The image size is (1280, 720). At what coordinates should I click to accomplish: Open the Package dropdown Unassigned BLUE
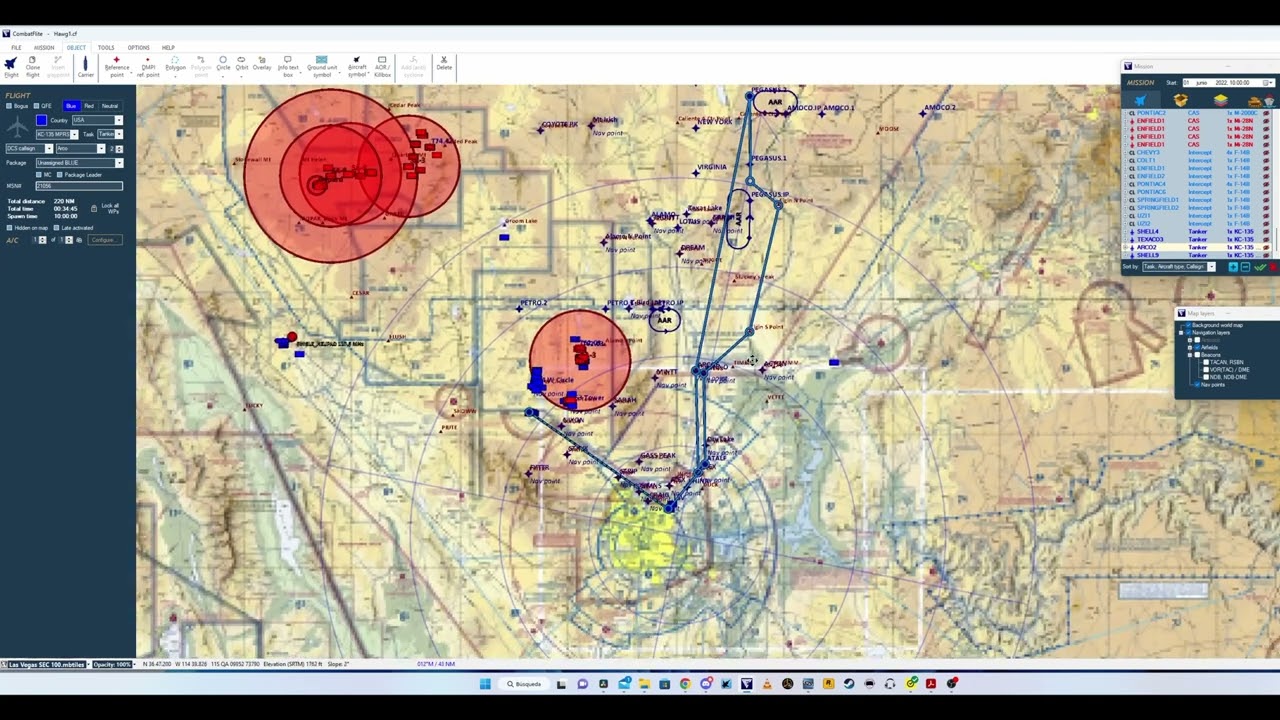pyautogui.click(x=79, y=163)
